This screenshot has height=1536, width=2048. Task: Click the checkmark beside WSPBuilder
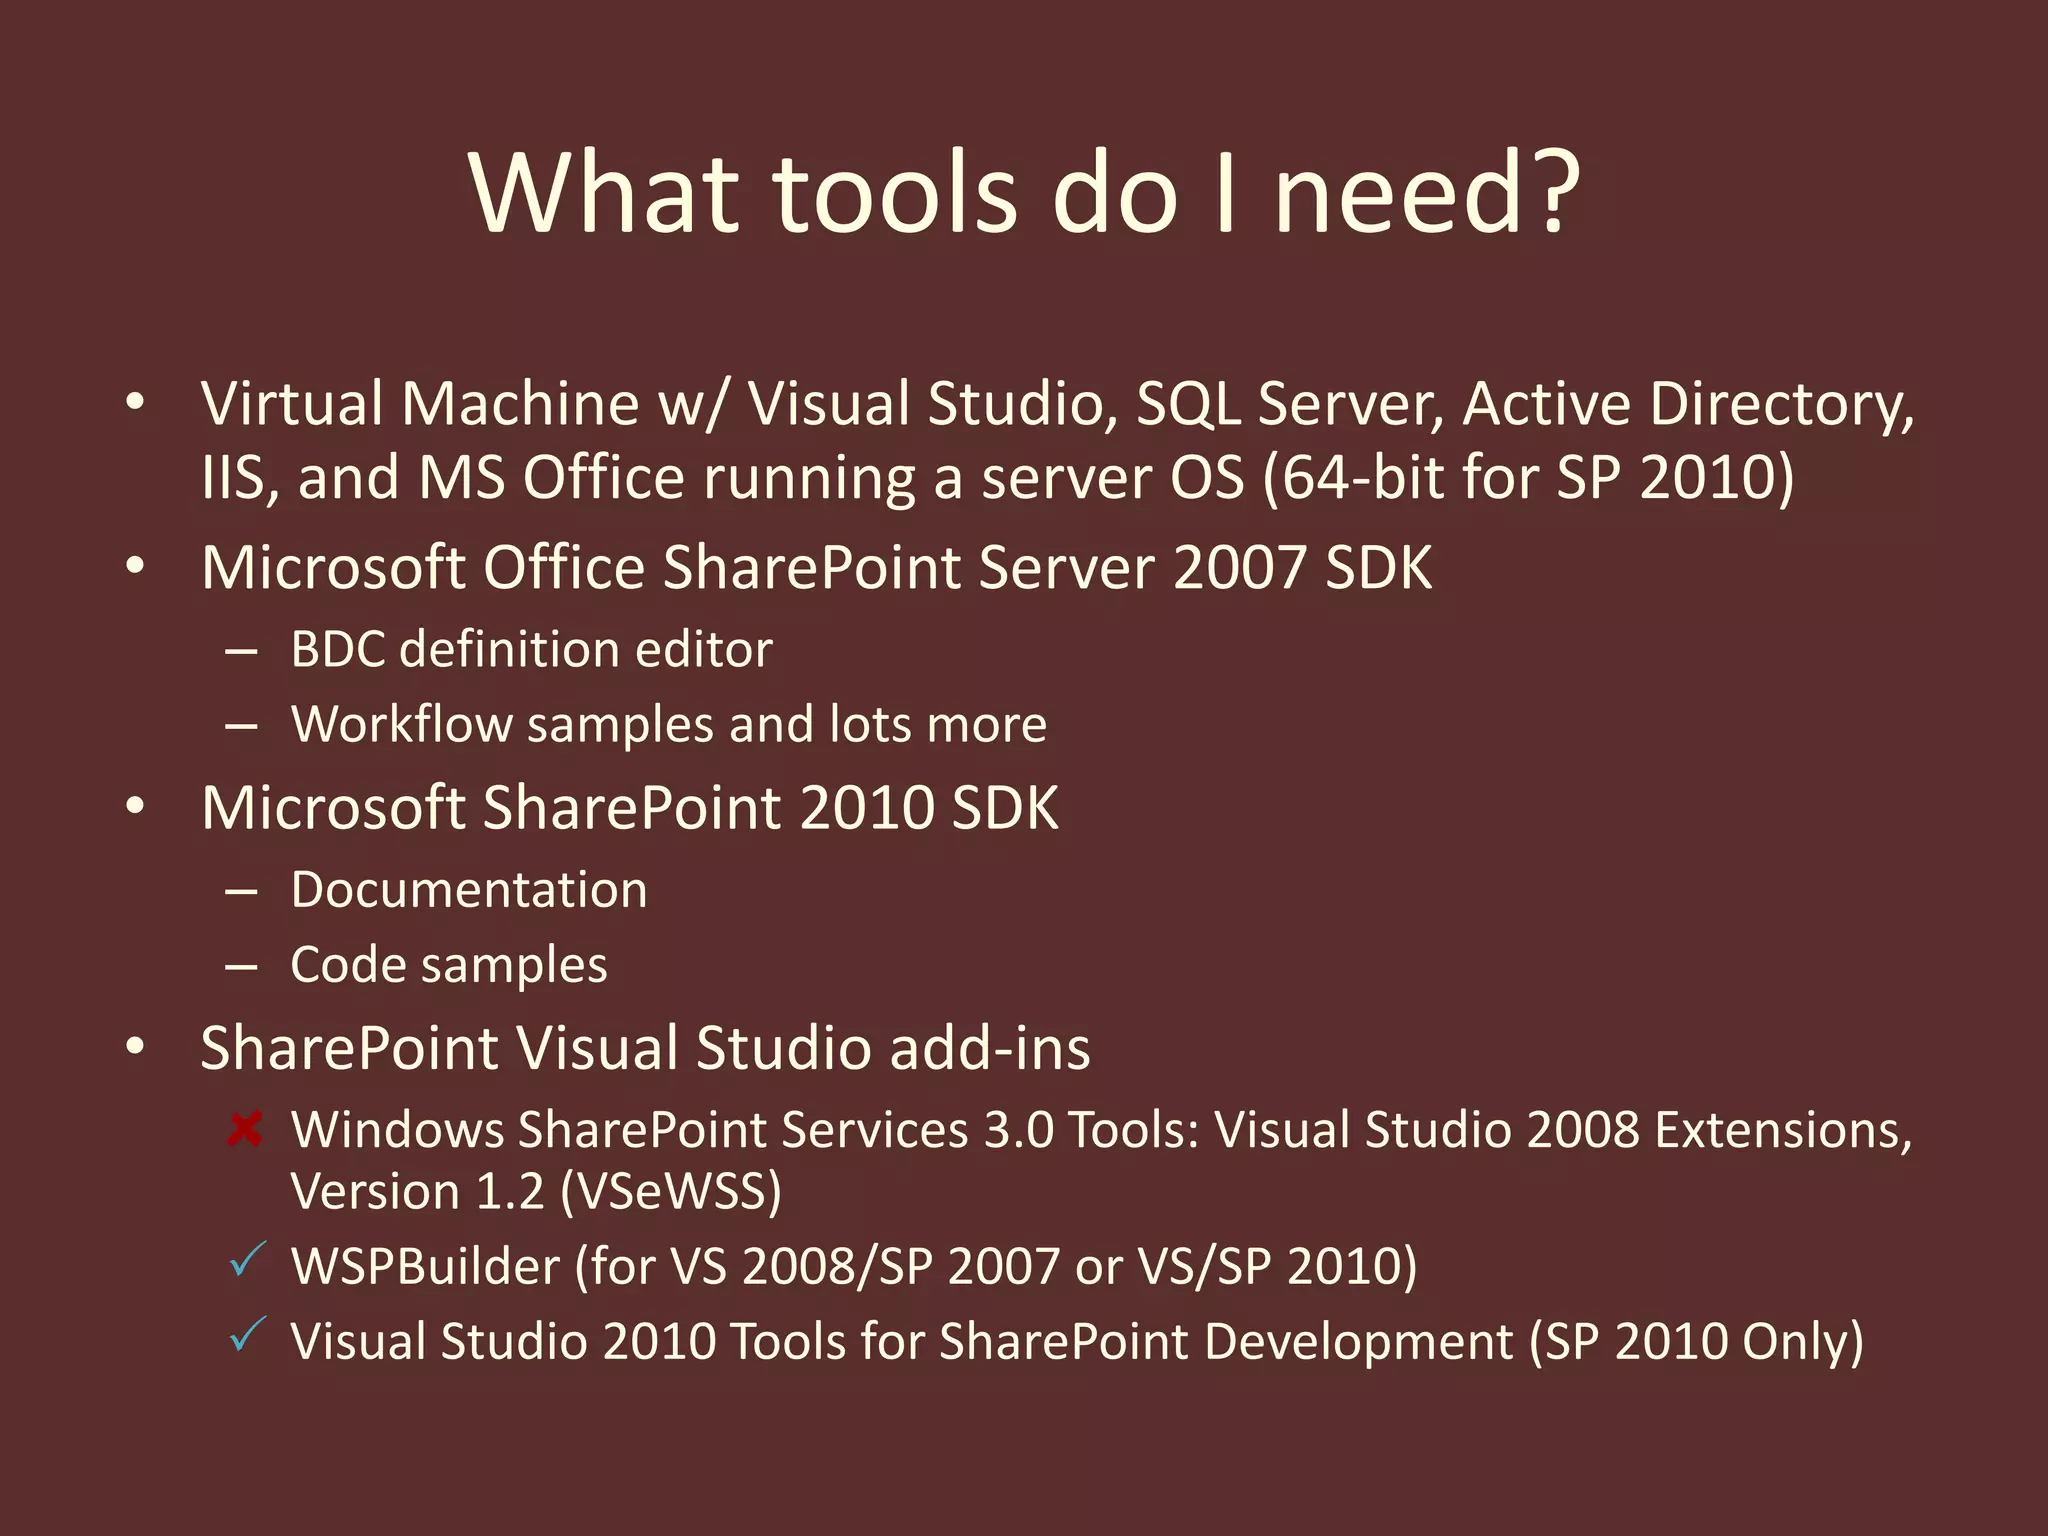coord(247,1259)
